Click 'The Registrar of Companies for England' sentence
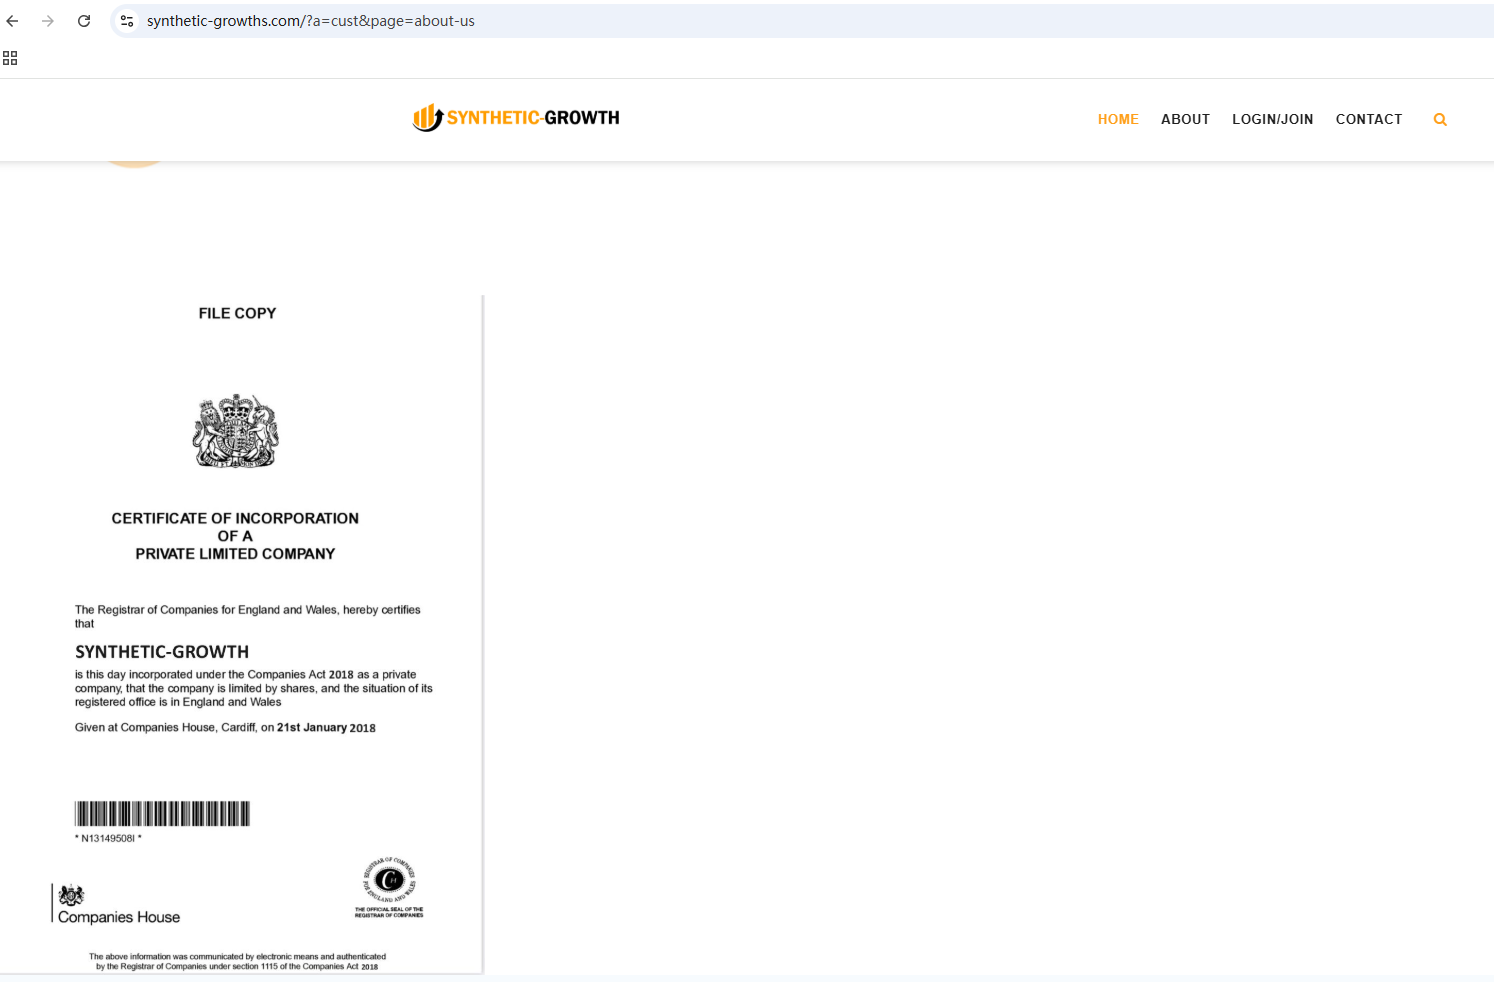This screenshot has width=1494, height=982. coord(248,616)
